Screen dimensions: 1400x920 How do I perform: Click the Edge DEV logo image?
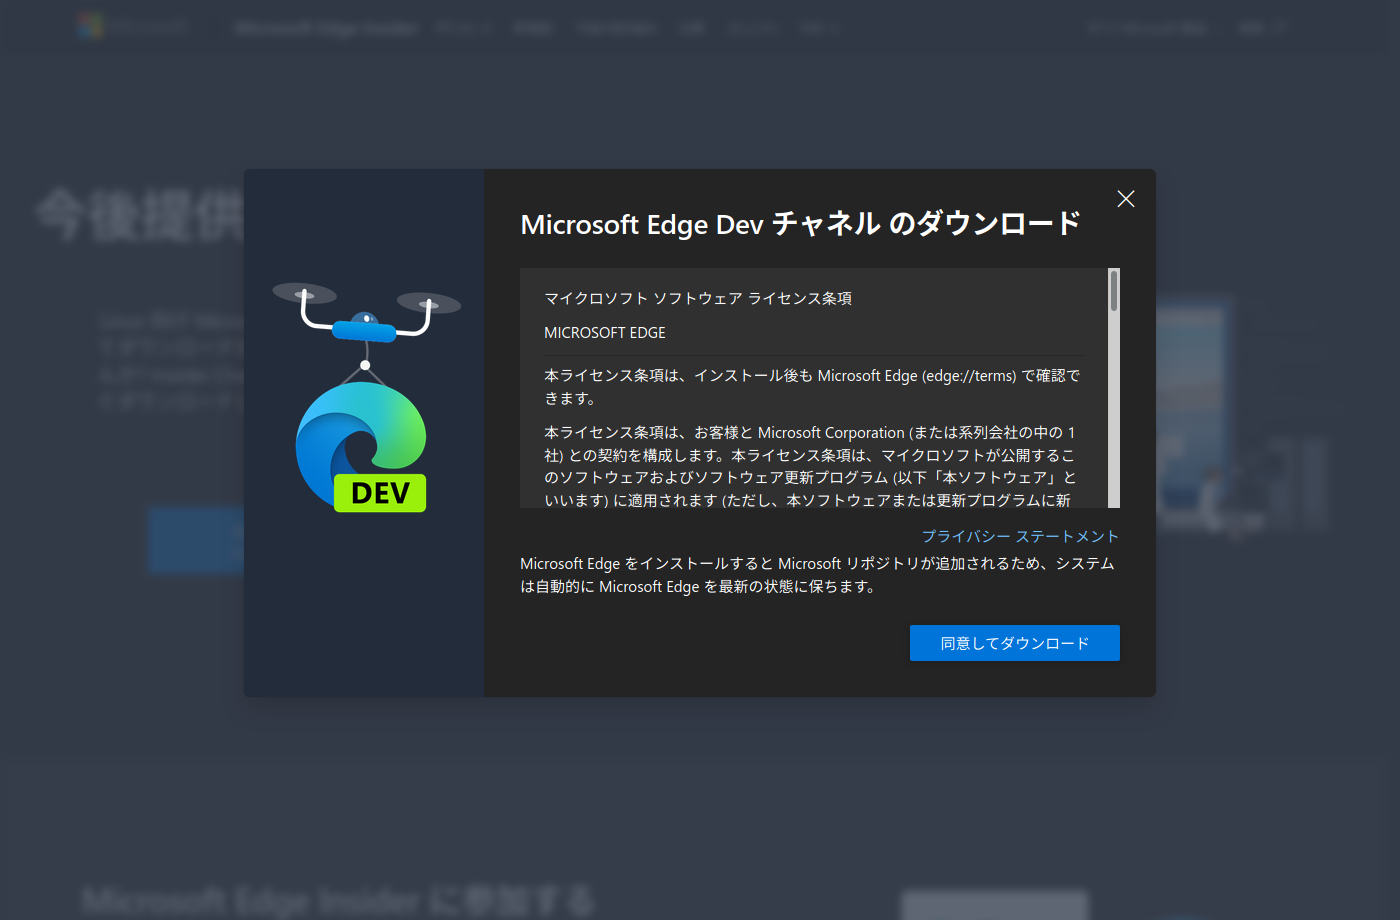(x=362, y=447)
